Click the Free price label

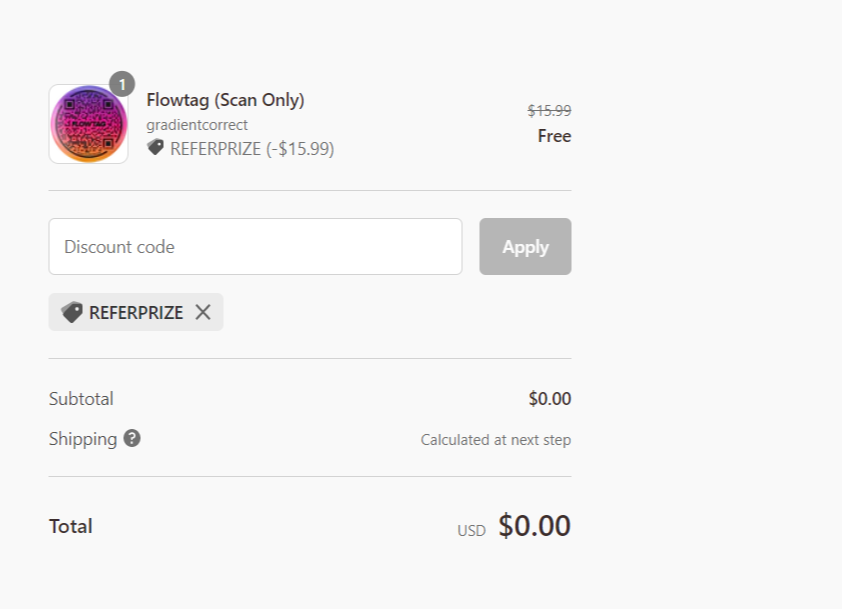tap(554, 136)
